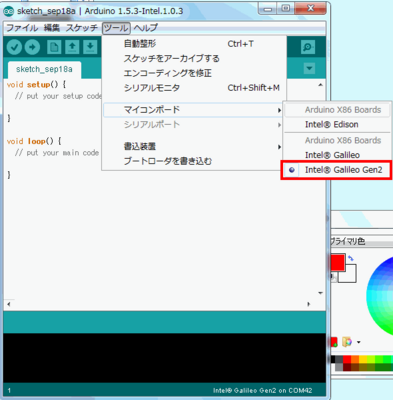The width and height of the screenshot is (393, 400).
Task: Open the Serial Monitor magnifier icon
Action: (308, 47)
